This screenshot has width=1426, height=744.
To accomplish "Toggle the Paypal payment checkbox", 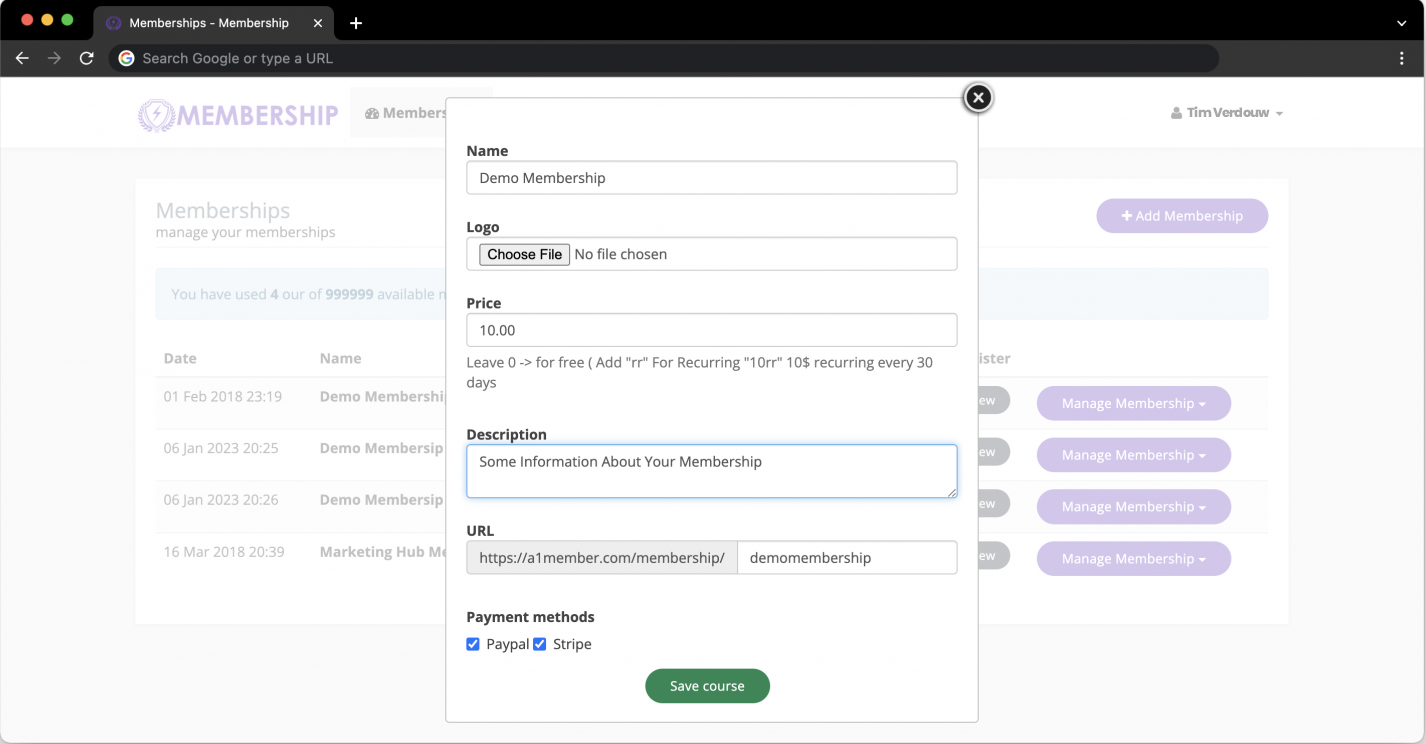I will [473, 644].
